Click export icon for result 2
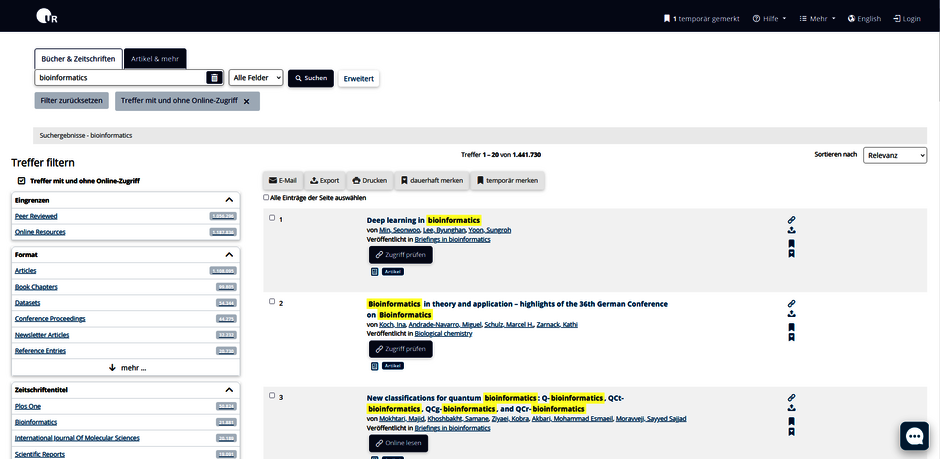The height and width of the screenshot is (459, 940). click(791, 314)
